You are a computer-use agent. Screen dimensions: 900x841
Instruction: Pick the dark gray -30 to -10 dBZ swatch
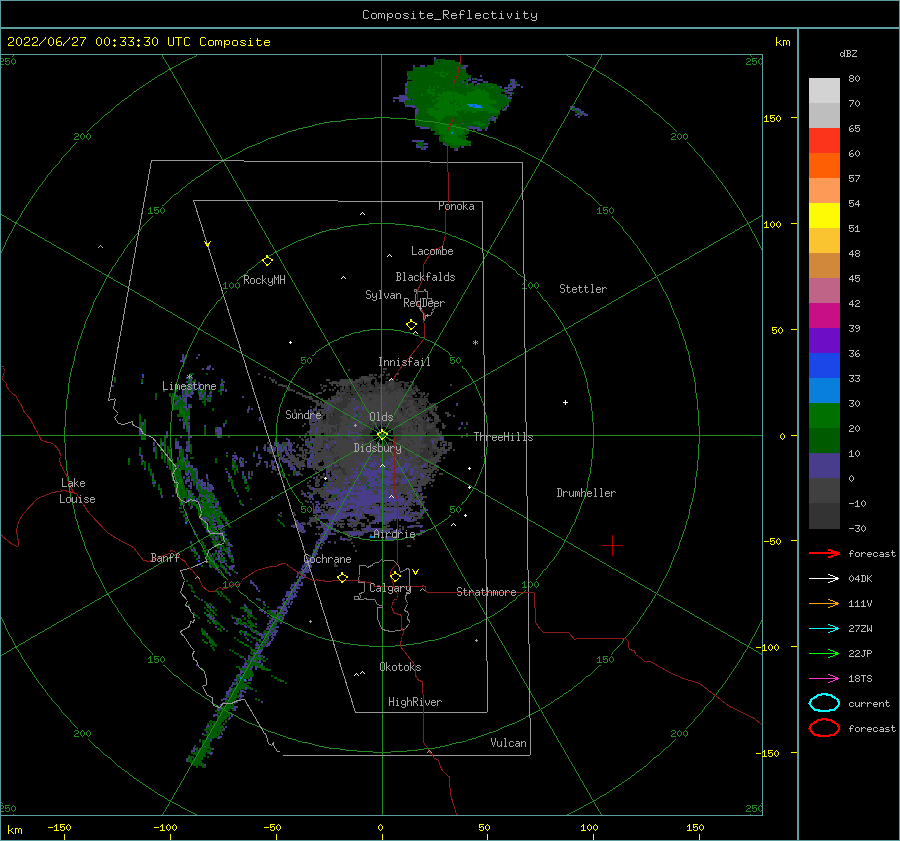click(824, 516)
